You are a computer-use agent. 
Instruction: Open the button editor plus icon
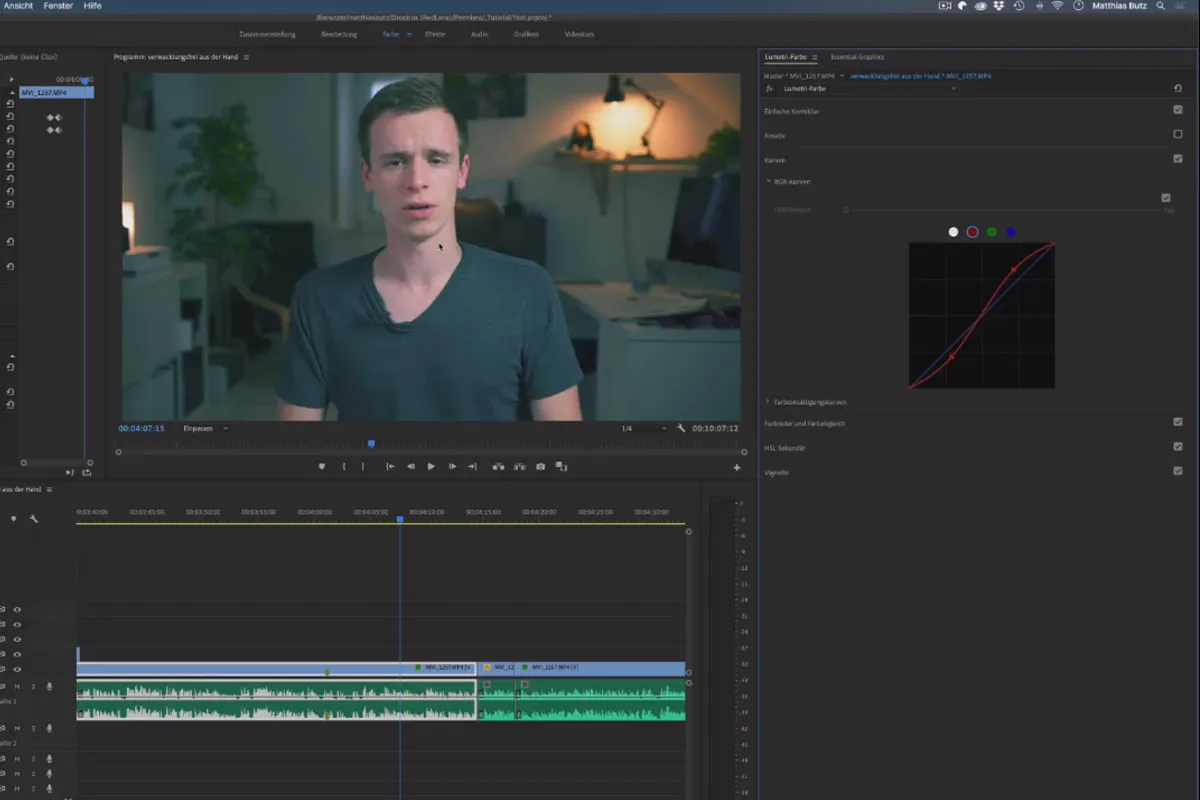pyautogui.click(x=737, y=467)
